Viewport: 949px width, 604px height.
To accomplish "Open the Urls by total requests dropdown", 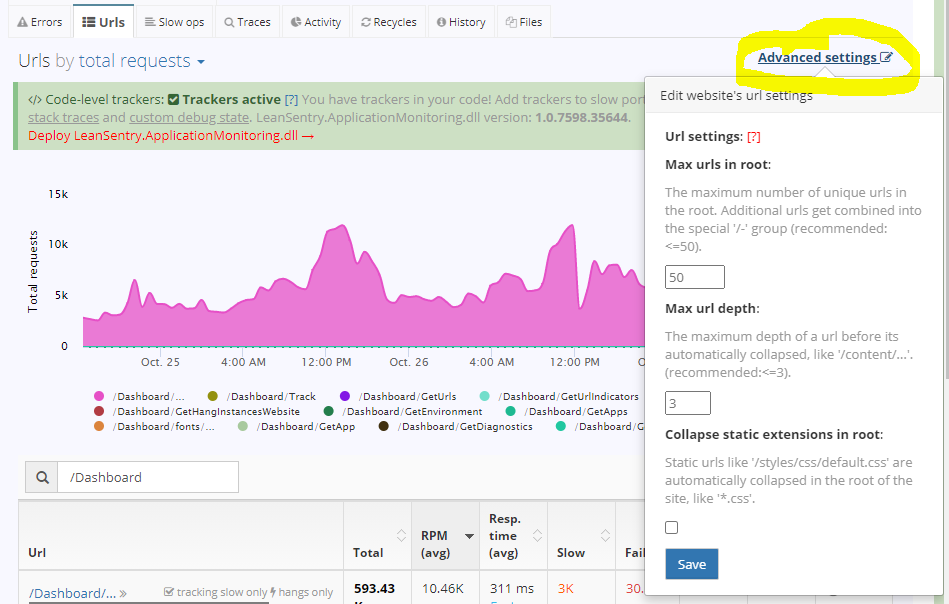I will (x=201, y=62).
